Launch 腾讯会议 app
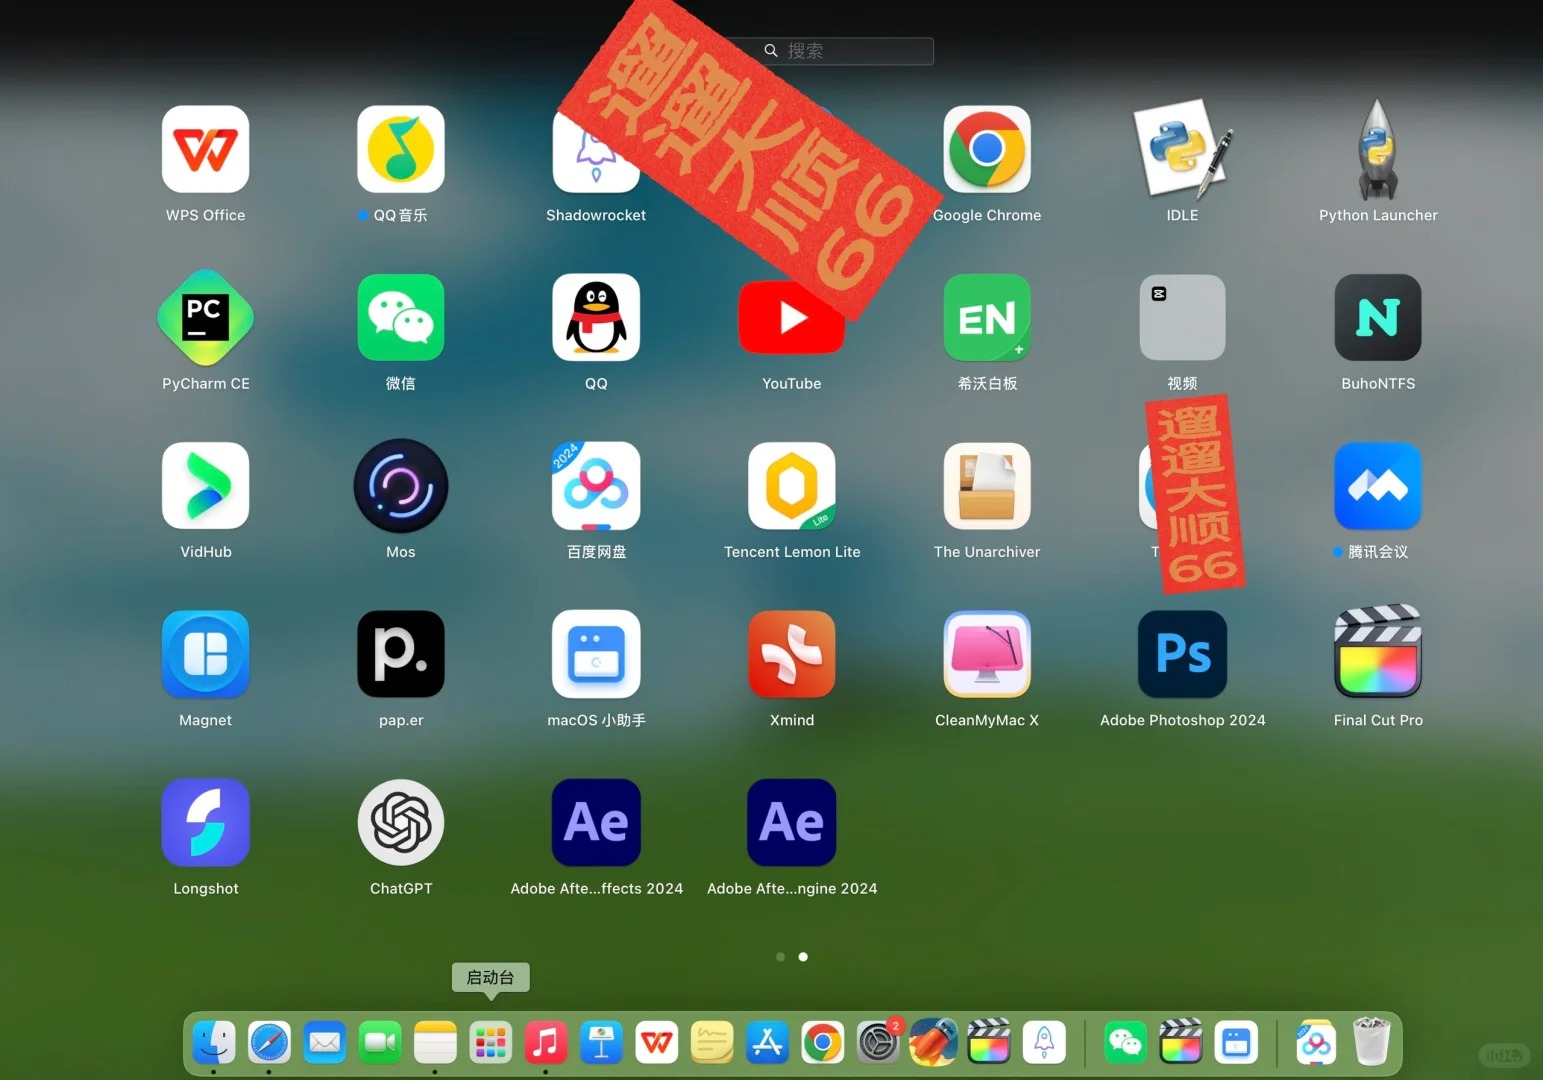The height and width of the screenshot is (1080, 1543). click(1378, 485)
